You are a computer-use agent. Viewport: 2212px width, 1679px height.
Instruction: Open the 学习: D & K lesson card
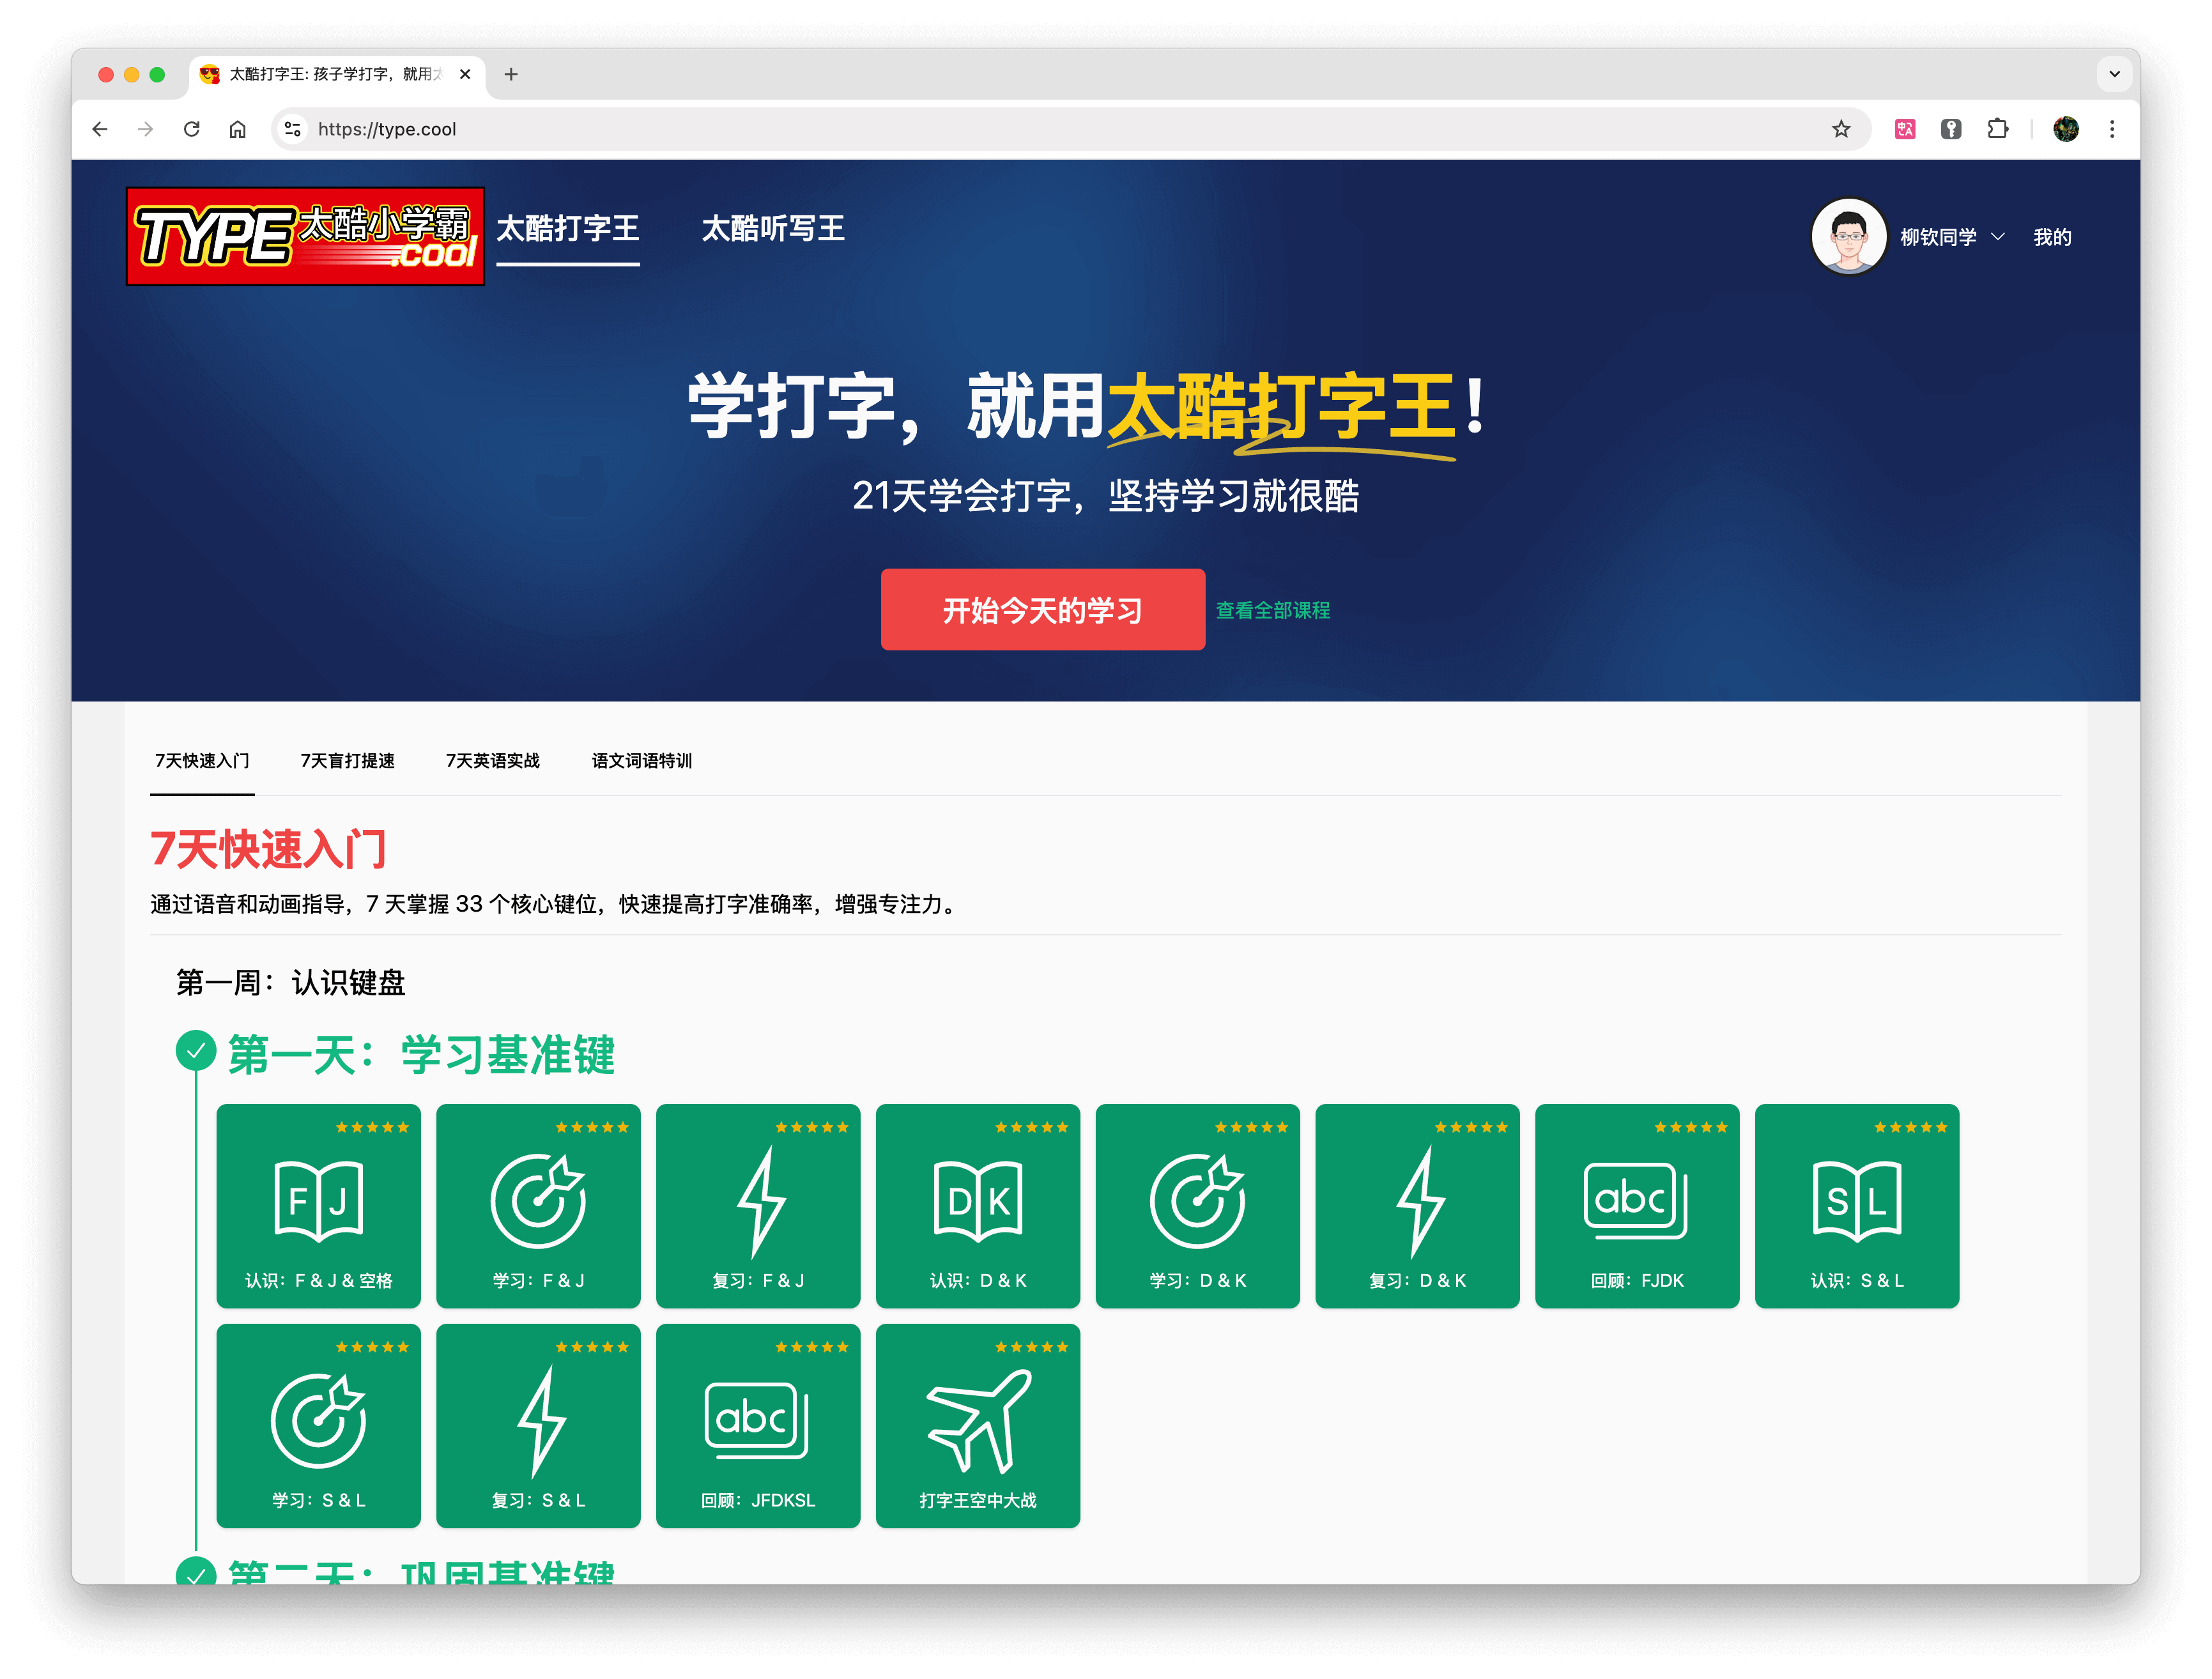(x=1197, y=1205)
